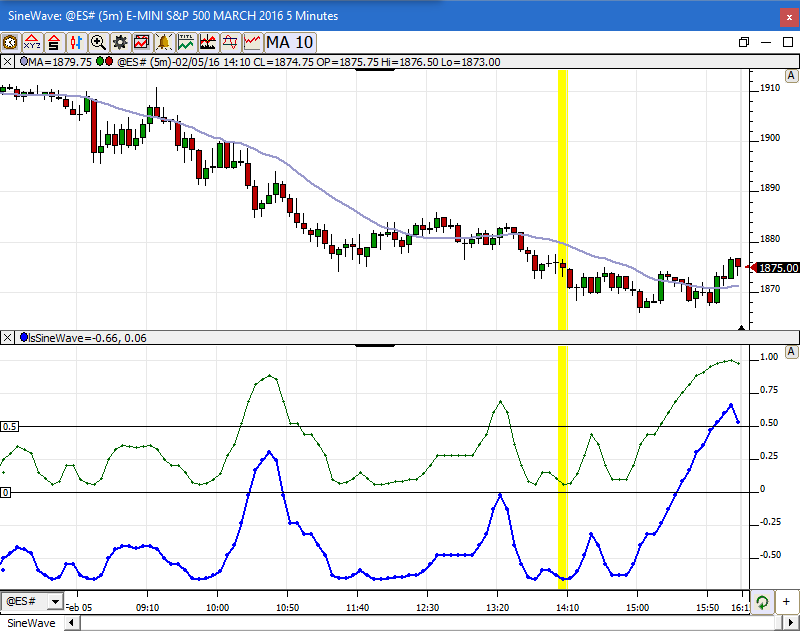Click the plus button at bottom right
Image resolution: width=800 pixels, height=631 pixels.
tap(787, 602)
